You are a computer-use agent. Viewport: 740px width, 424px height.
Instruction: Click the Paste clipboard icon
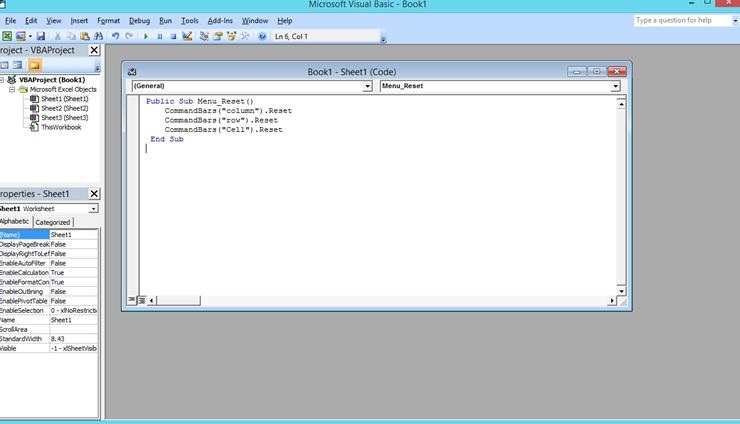(84, 36)
